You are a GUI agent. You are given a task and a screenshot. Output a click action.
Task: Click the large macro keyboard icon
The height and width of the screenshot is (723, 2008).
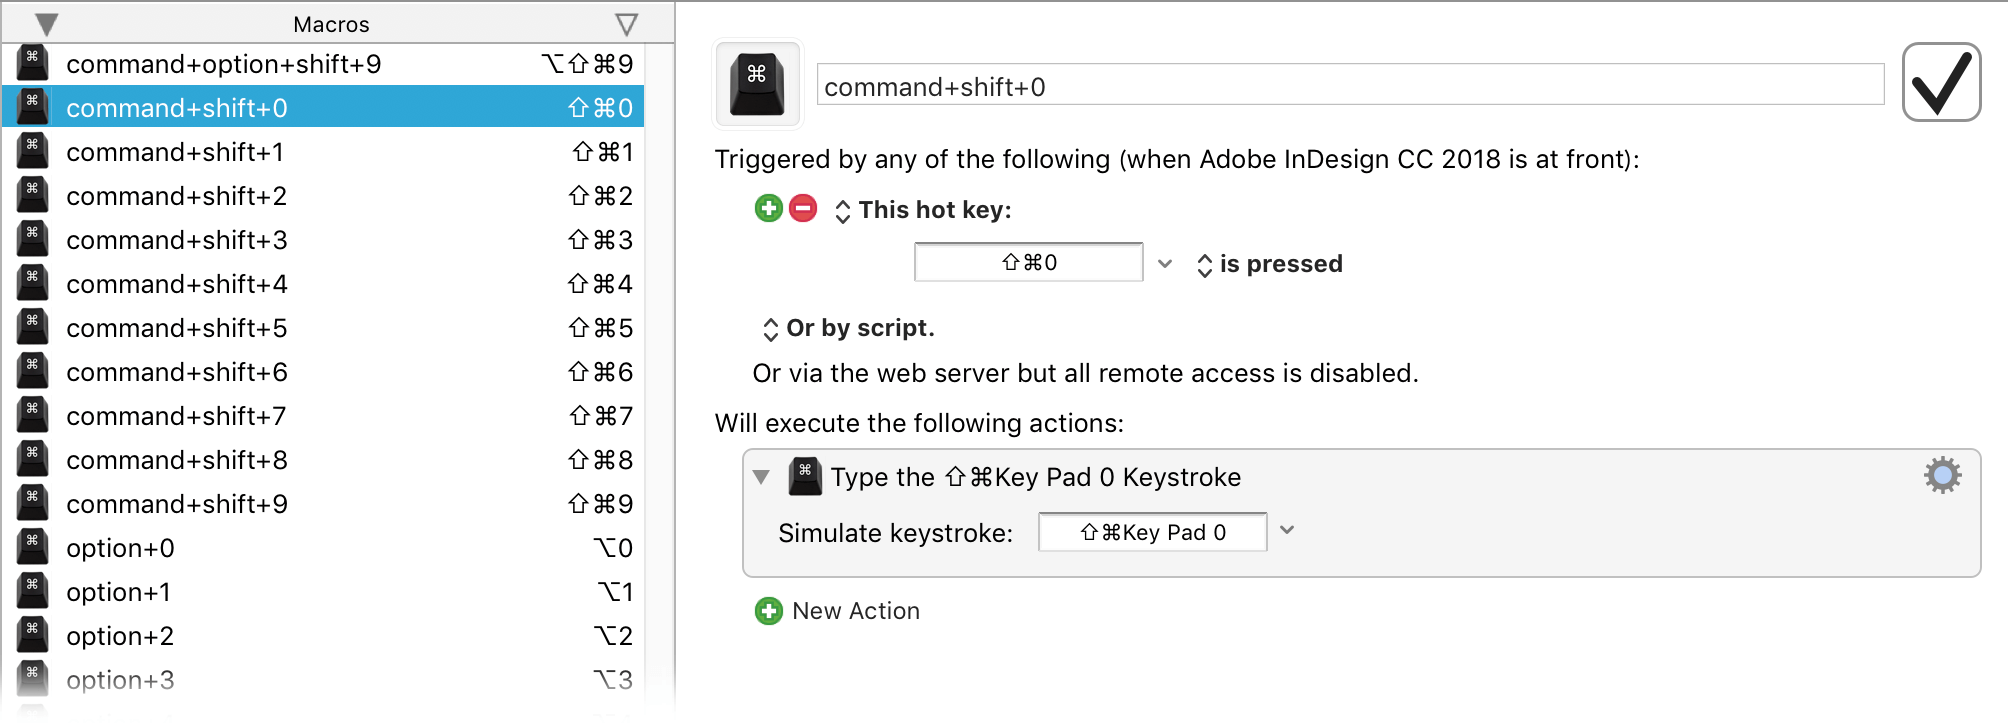(x=757, y=84)
